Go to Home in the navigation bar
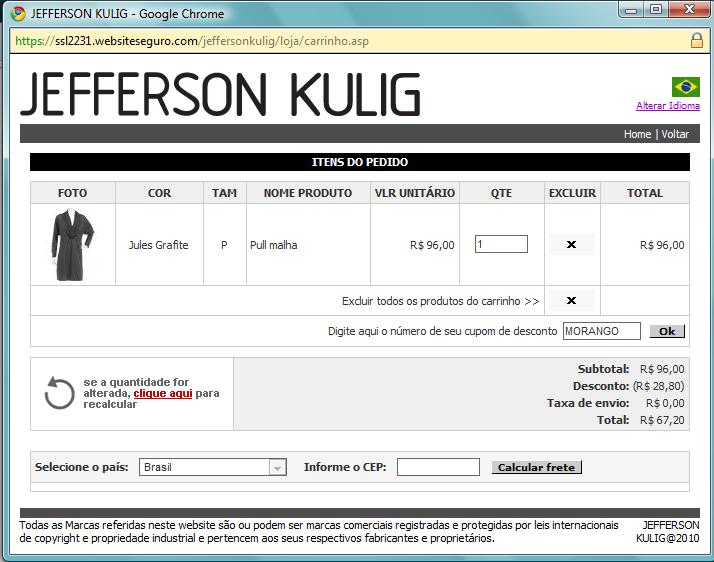 [637, 134]
